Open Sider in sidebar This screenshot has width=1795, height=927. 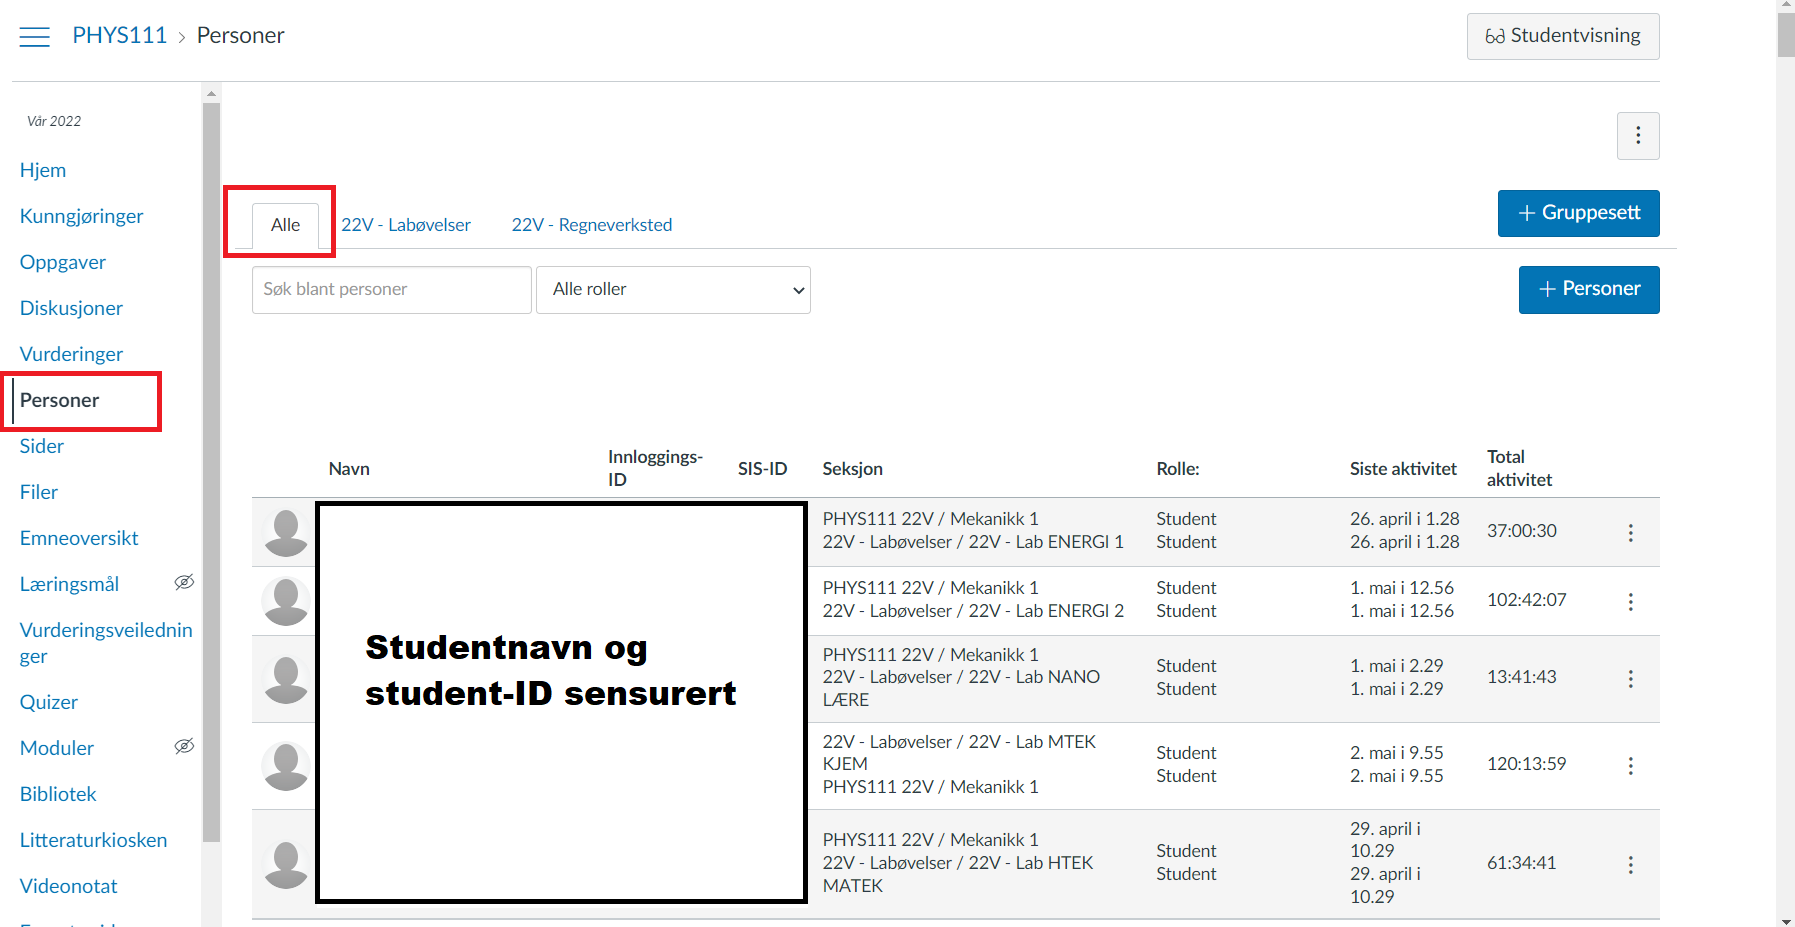pos(42,446)
